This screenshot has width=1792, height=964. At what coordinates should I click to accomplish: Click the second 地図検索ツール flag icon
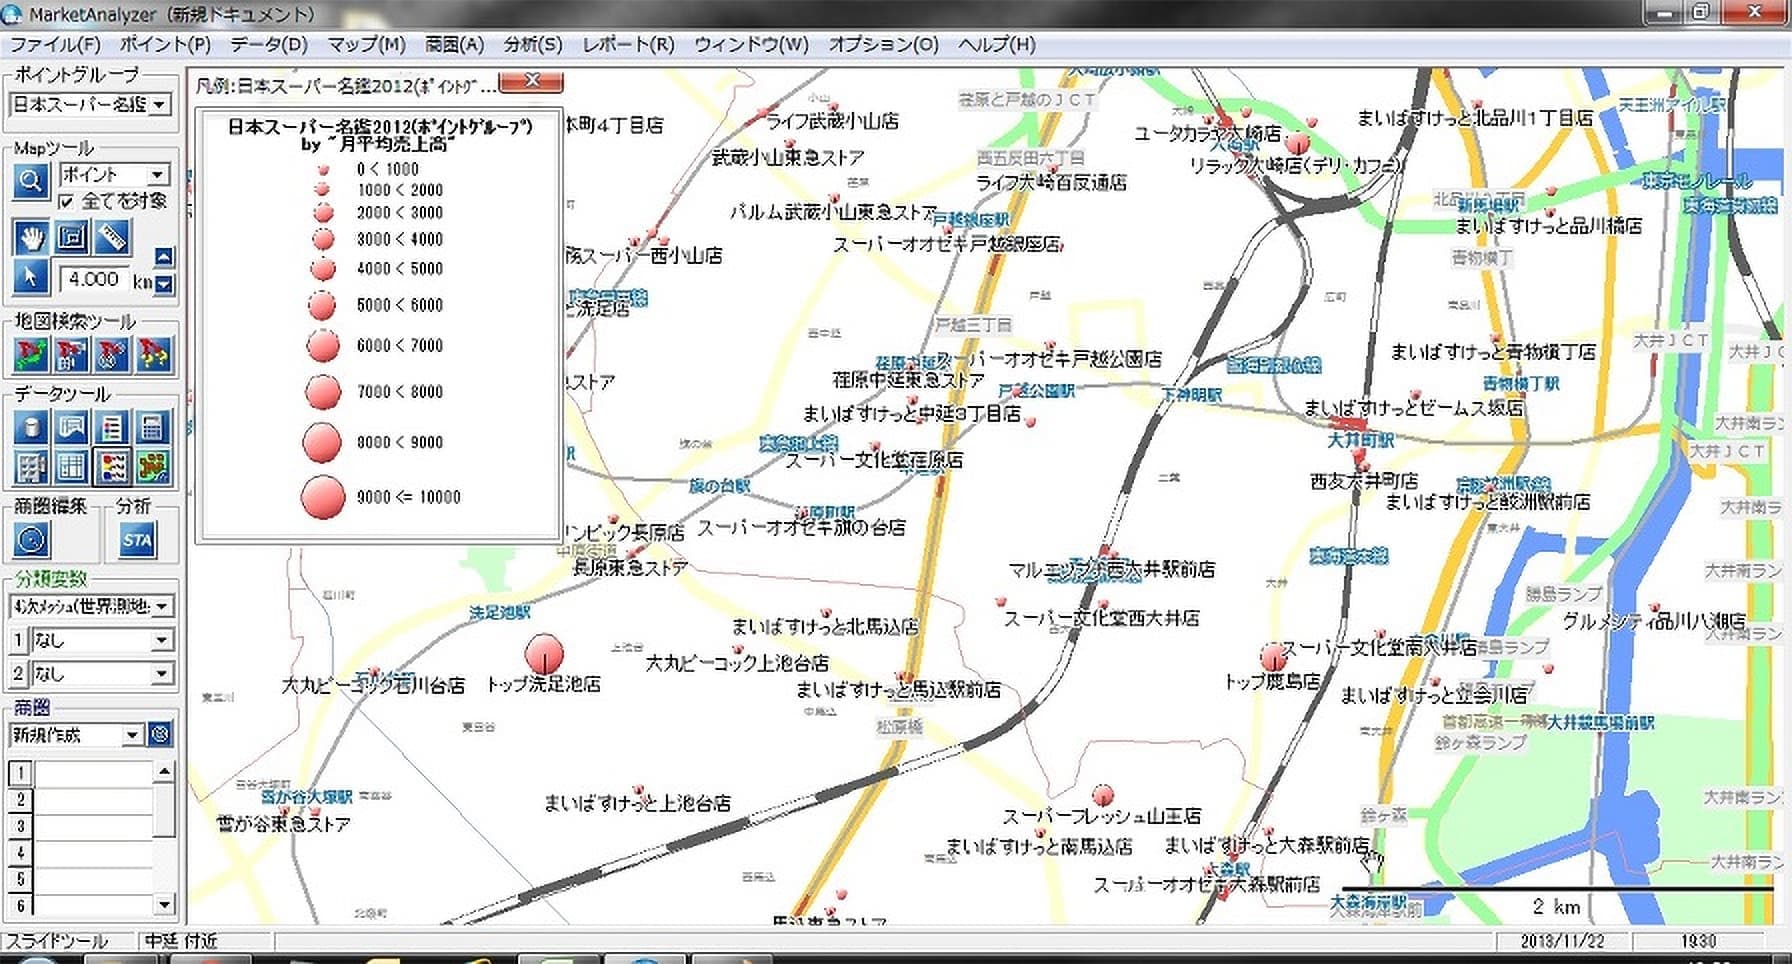pos(72,354)
